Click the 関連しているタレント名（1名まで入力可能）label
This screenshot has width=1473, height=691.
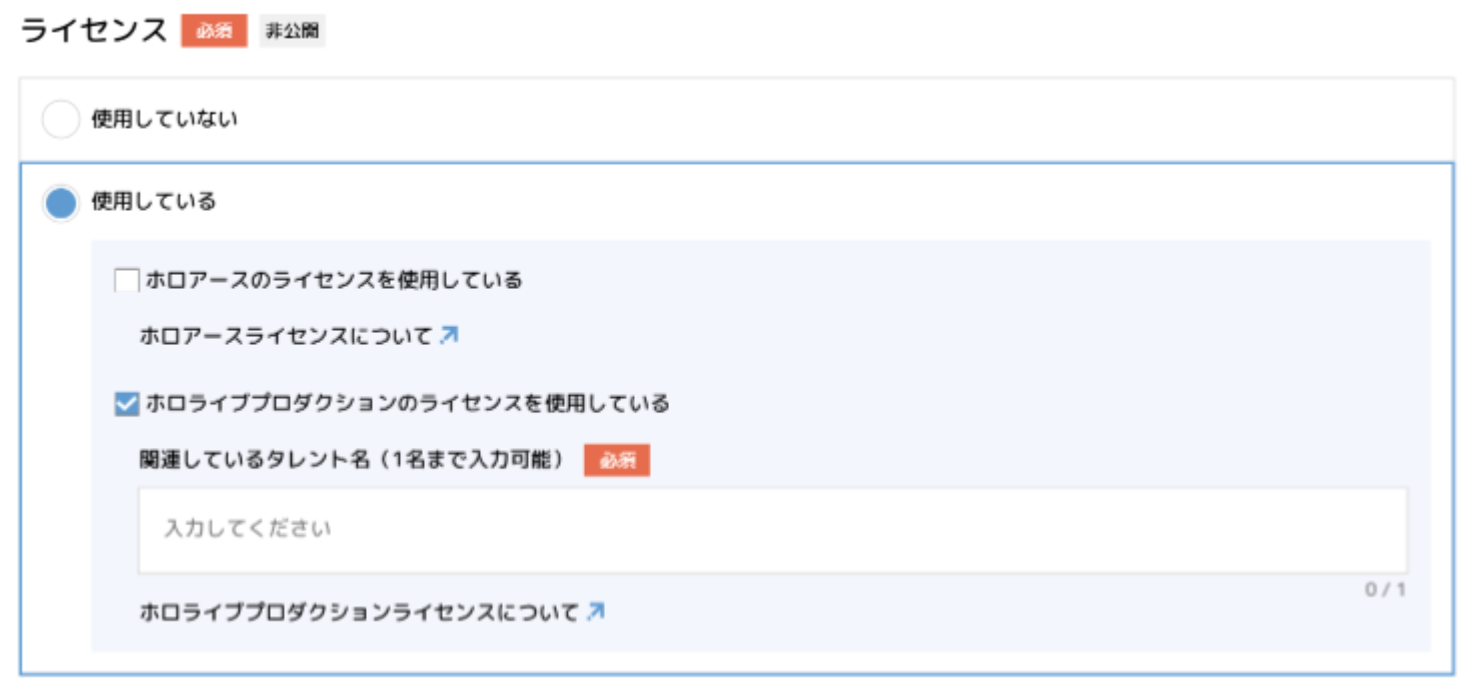[x=352, y=461]
